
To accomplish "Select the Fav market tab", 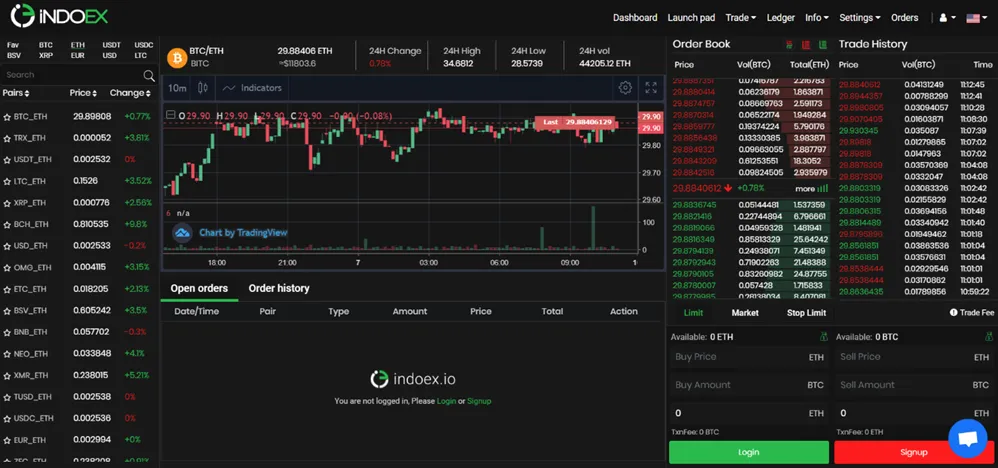I will tap(13, 45).
